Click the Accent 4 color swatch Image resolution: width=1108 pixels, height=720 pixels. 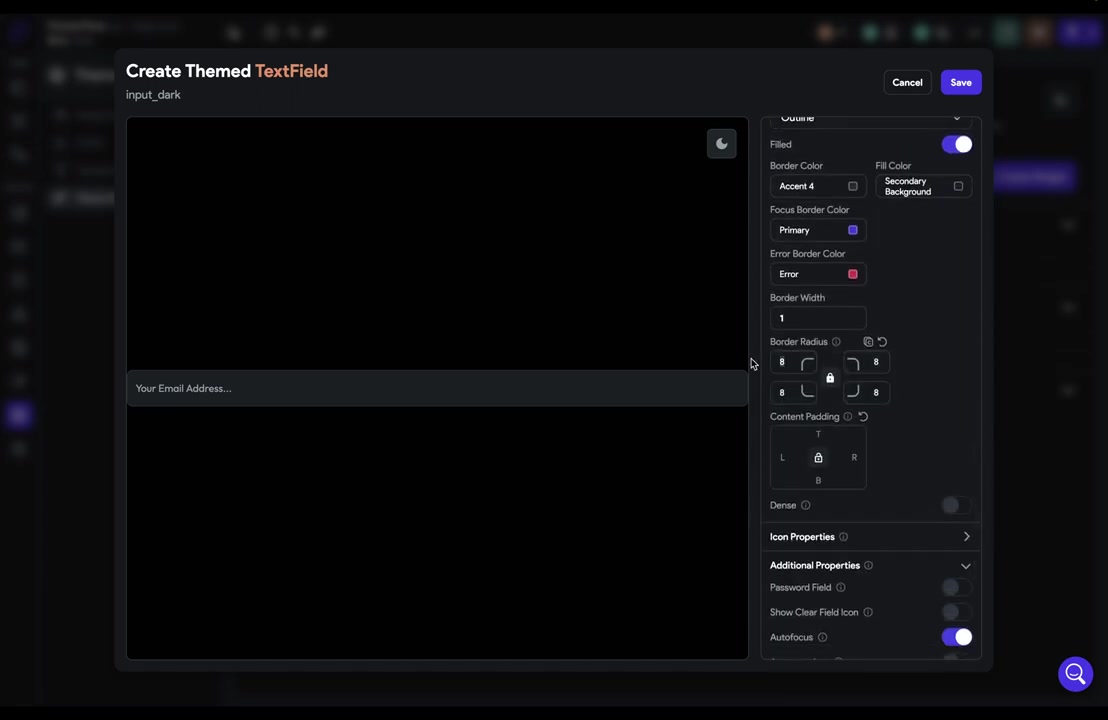pyautogui.click(x=853, y=187)
